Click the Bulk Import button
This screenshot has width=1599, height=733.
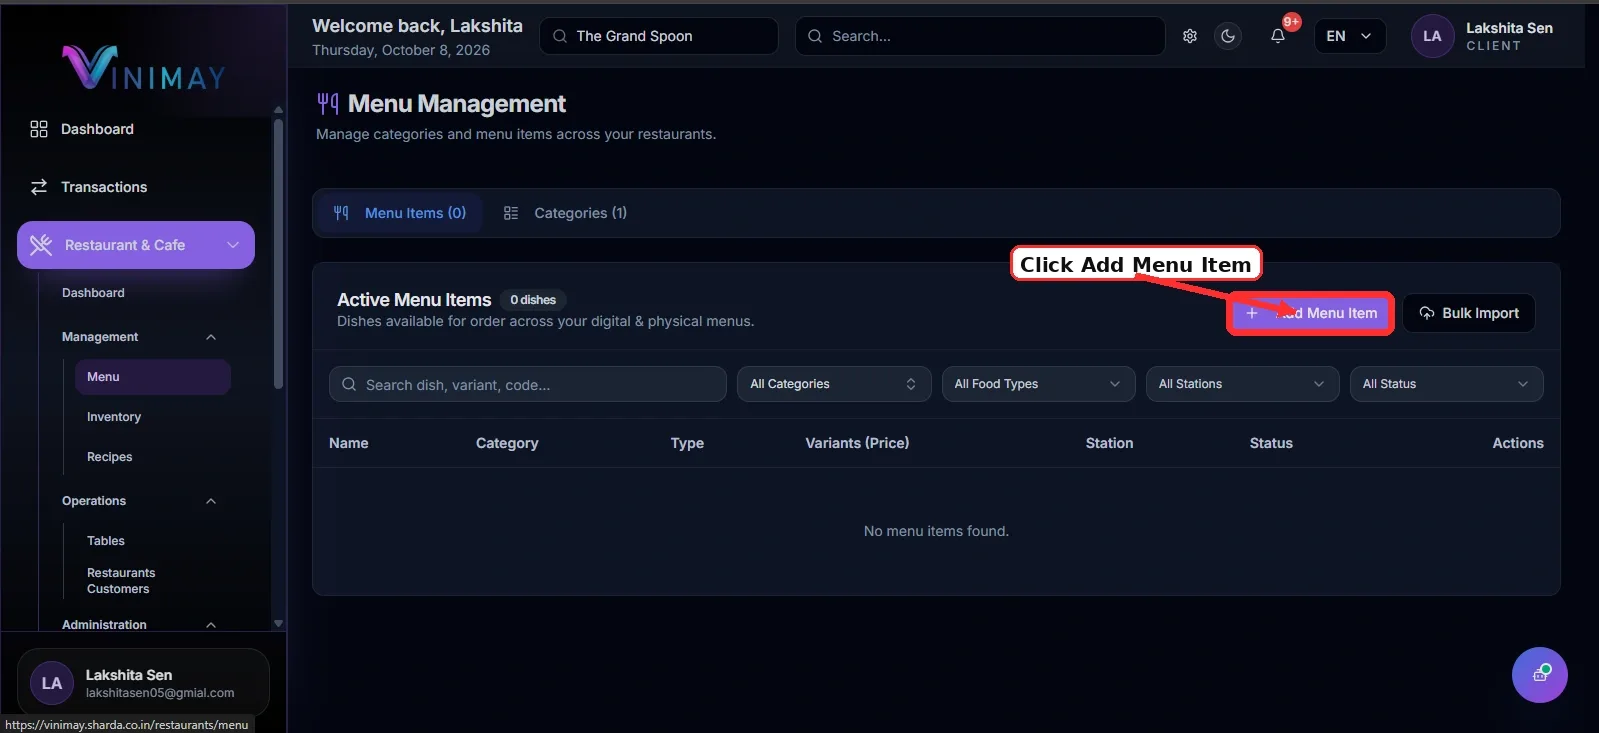(x=1469, y=313)
